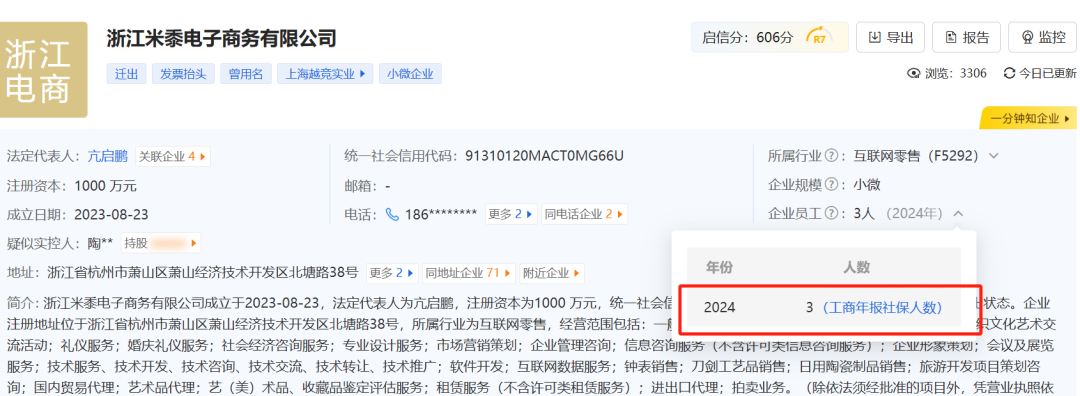Click help icon next to 企业员工
Image resolution: width=1080 pixels, height=396 pixels.
click(831, 213)
